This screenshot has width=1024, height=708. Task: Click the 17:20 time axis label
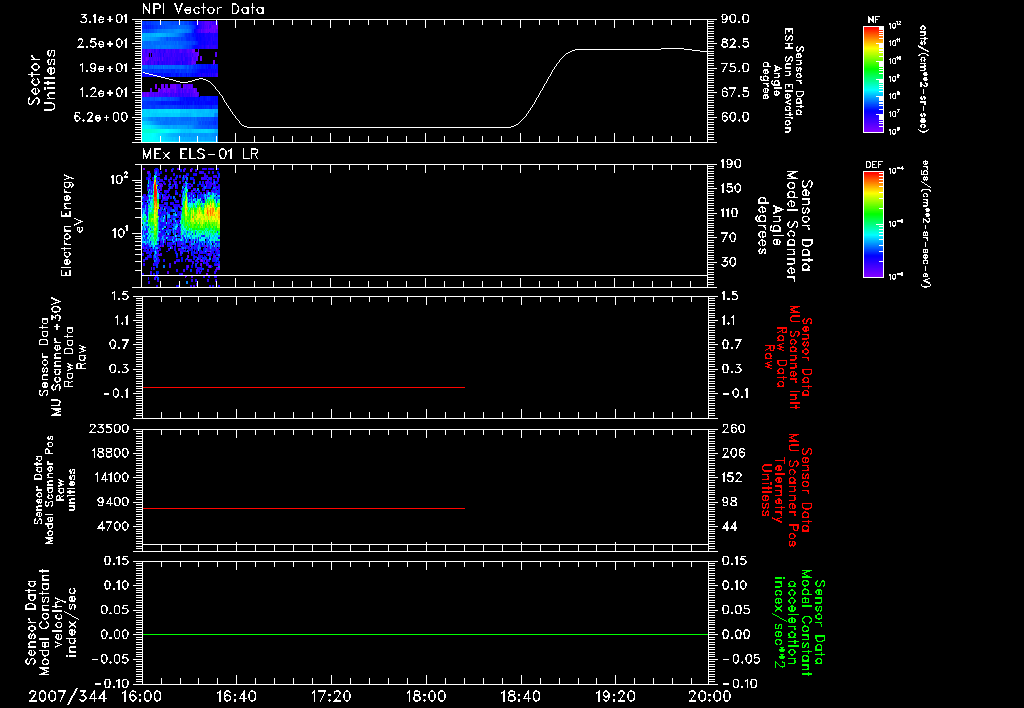[x=330, y=696]
